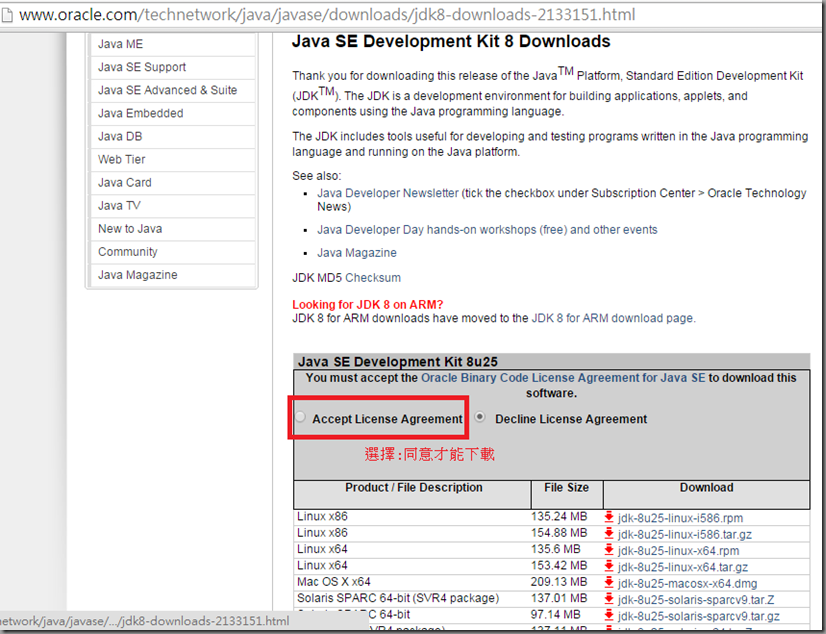Click the File Size column header
Screen dimensions: 826x634
[566, 488]
